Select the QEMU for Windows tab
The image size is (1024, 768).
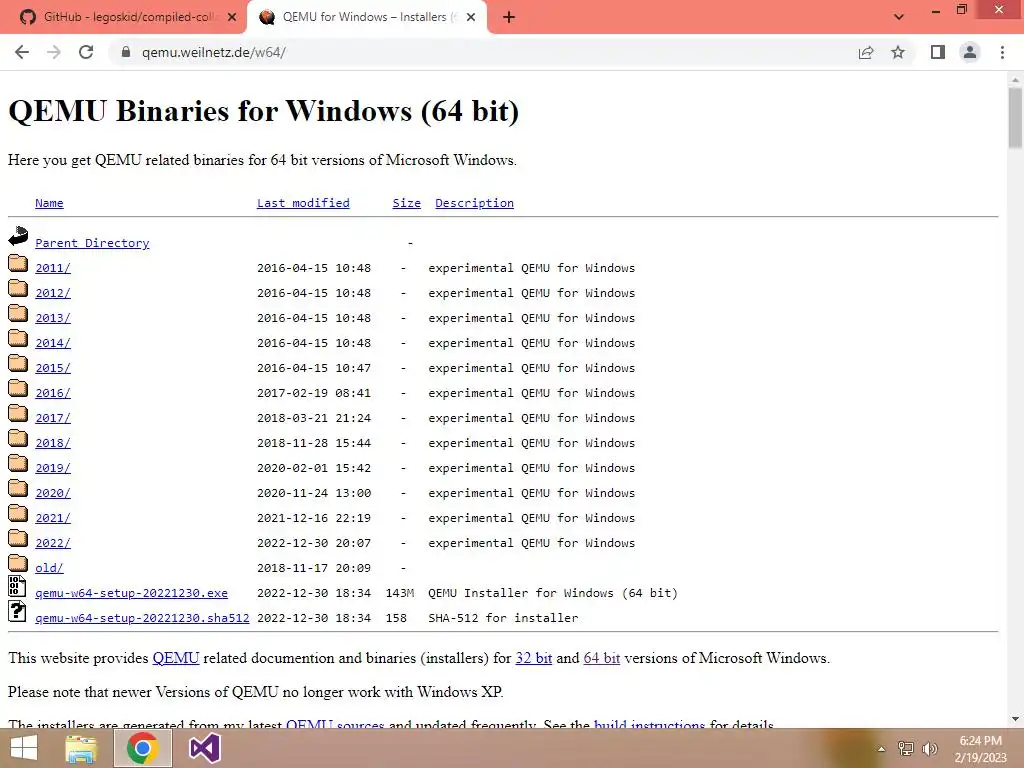coord(367,17)
